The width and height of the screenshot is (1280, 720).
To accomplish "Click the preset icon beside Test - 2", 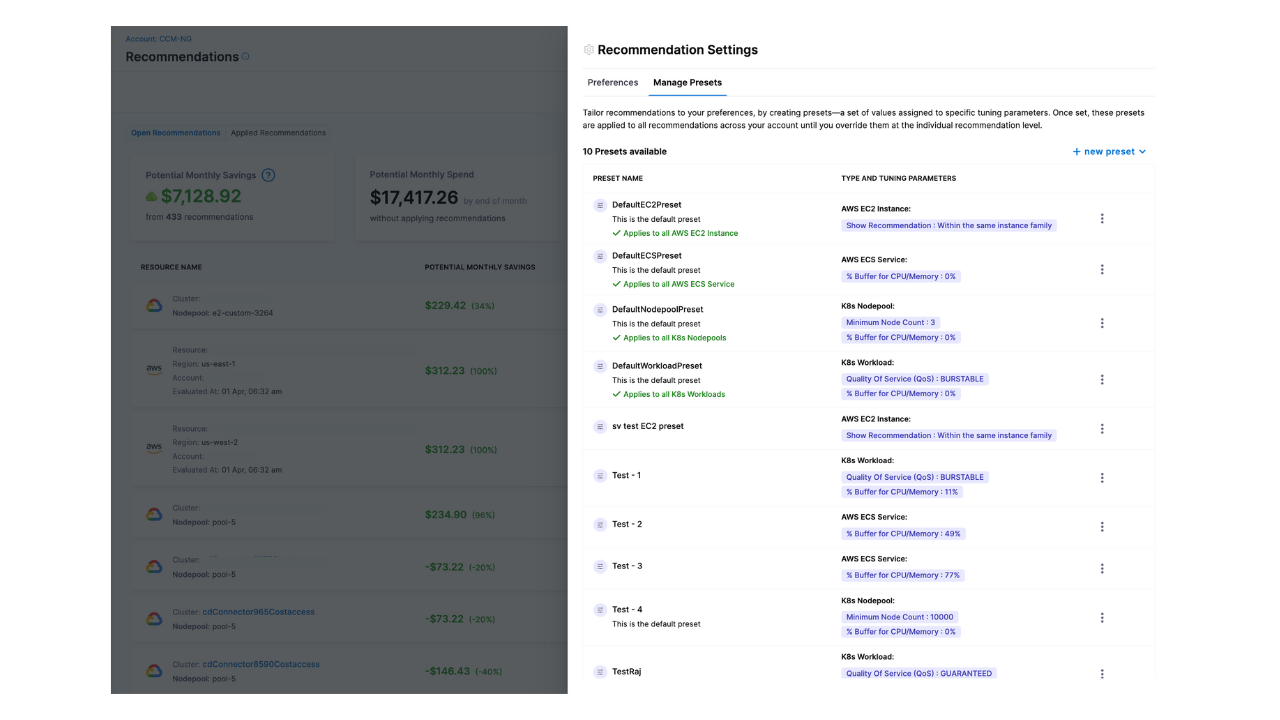I will pyautogui.click(x=600, y=524).
